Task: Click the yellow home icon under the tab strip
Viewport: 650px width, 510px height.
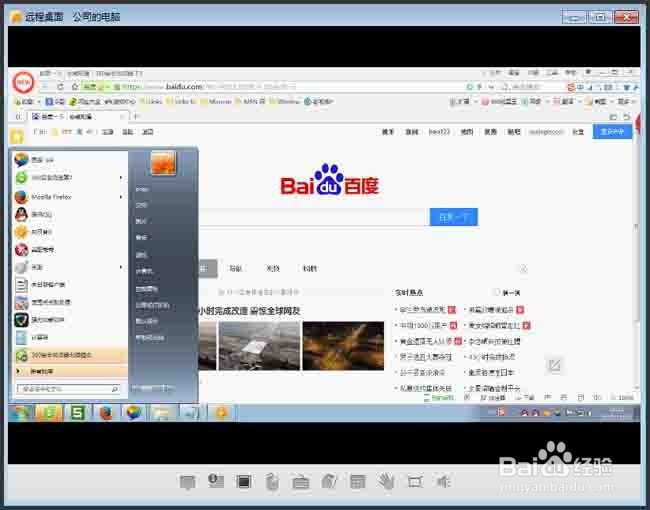Action: click(17, 136)
